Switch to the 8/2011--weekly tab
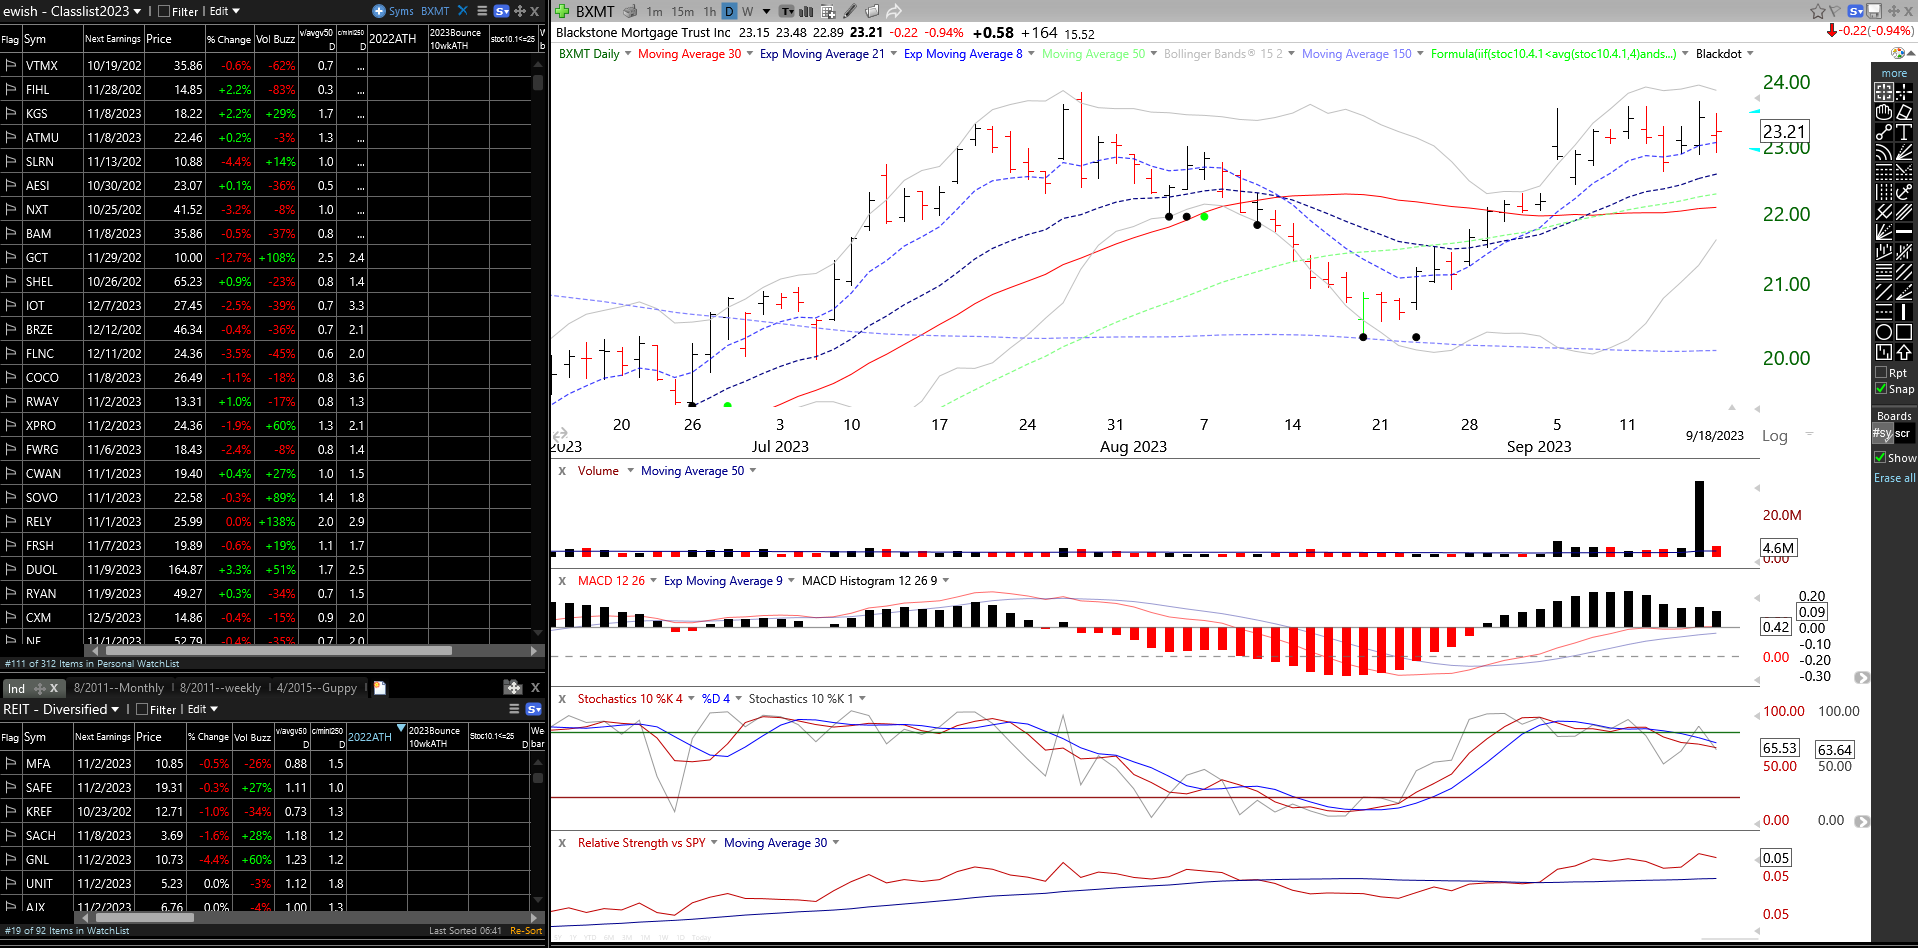Screen dimensions: 1918x948 pos(220,688)
